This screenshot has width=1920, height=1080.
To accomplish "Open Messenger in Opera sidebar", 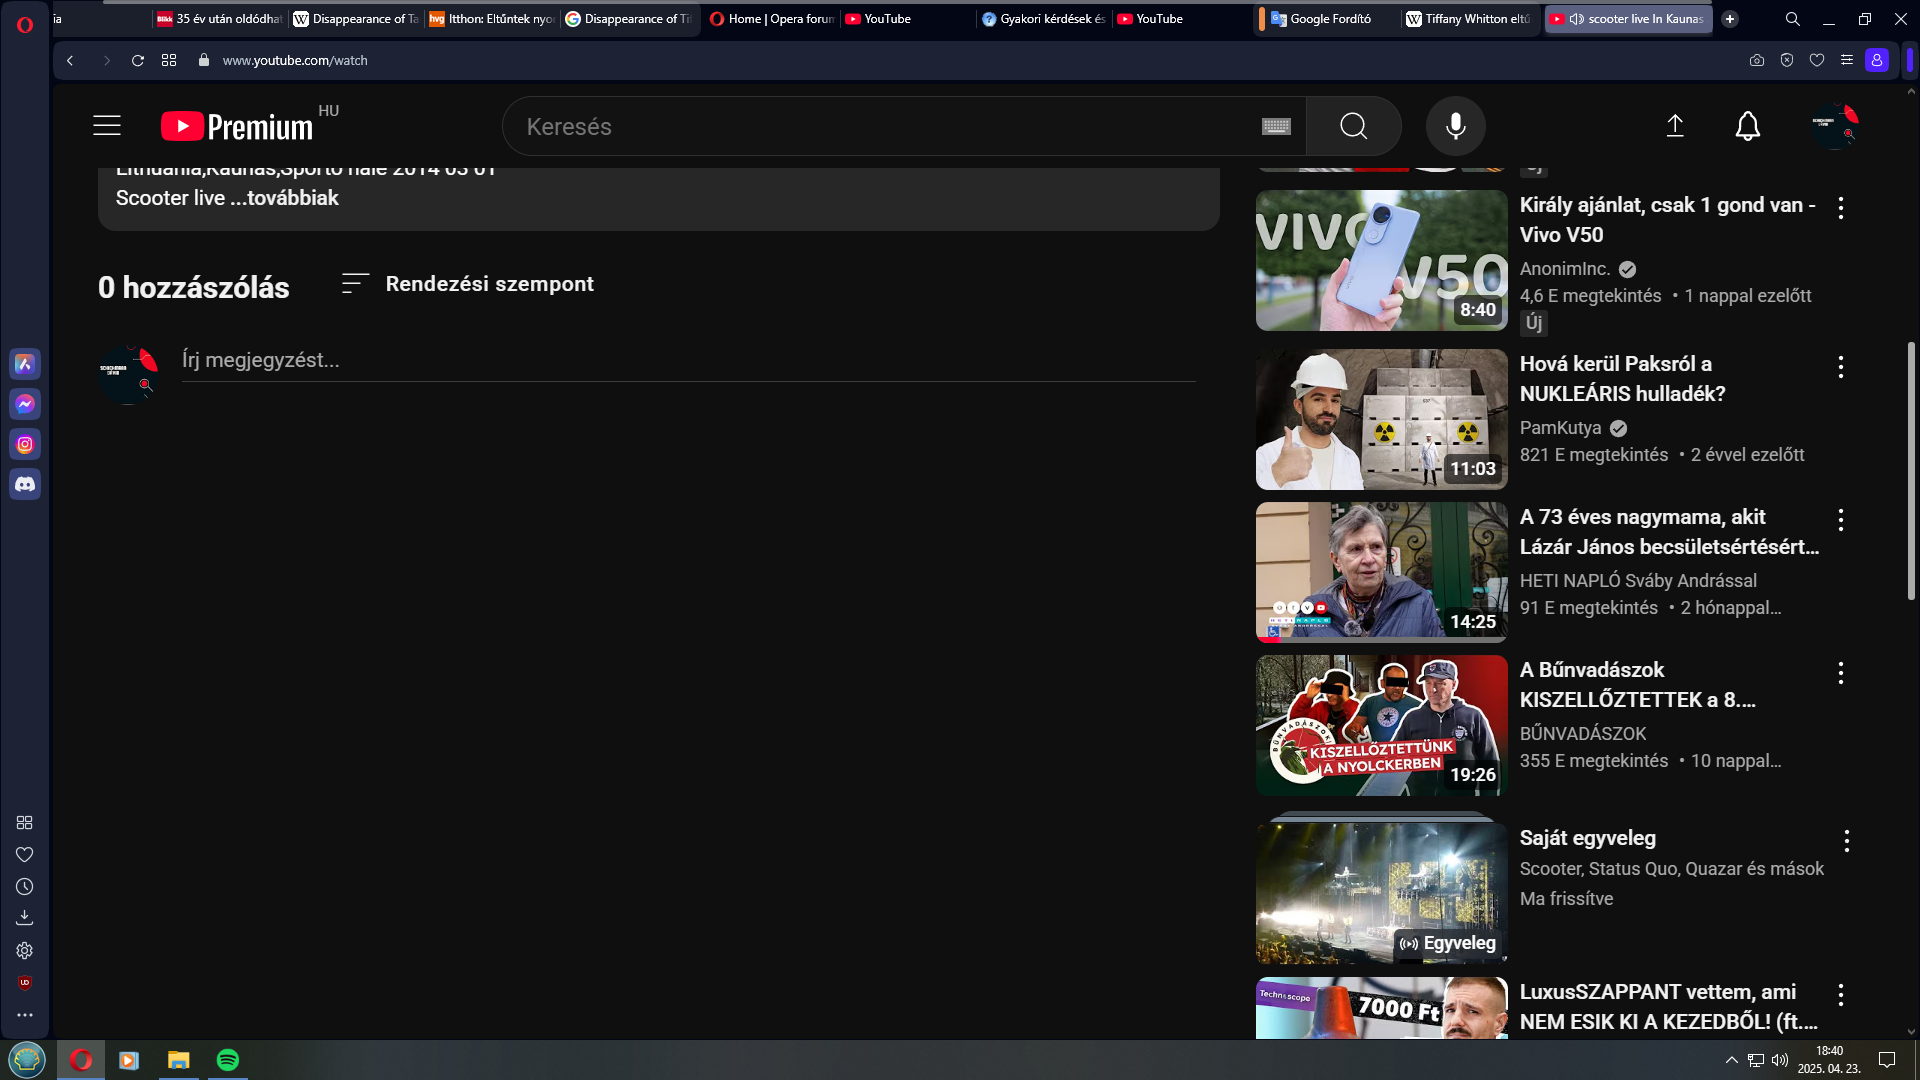I will pos(25,404).
